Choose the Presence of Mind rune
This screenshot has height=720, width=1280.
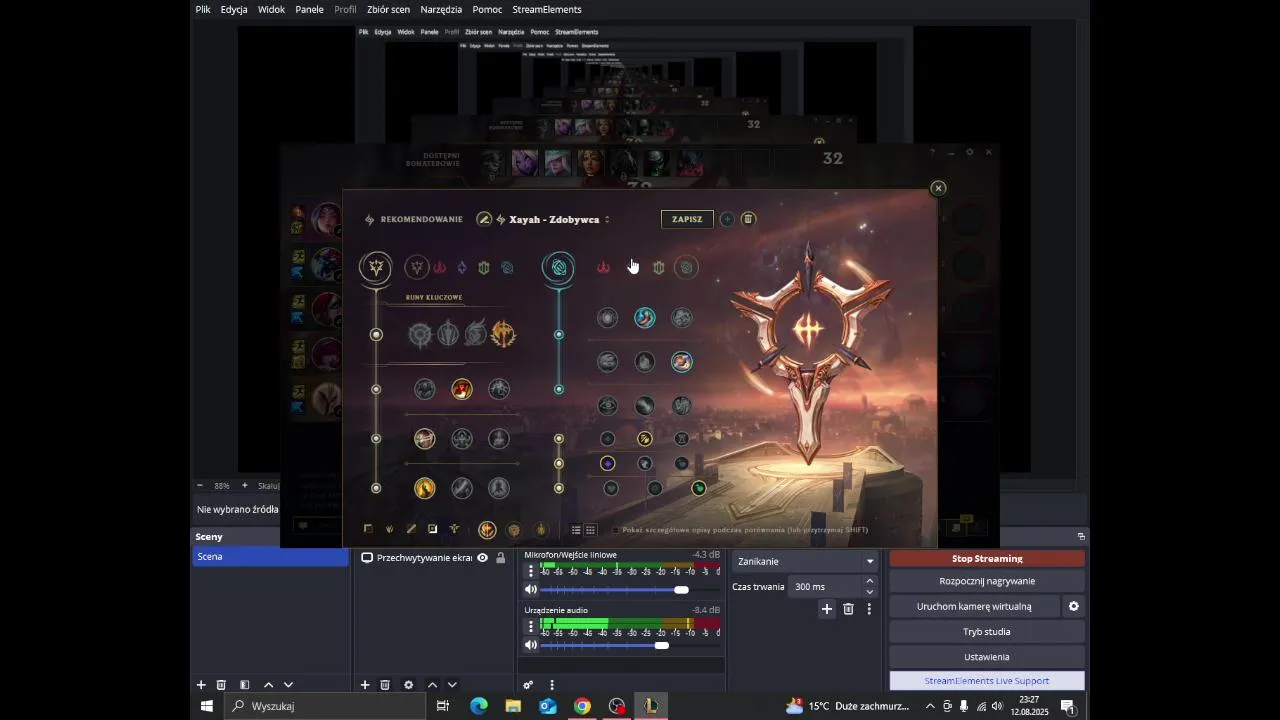(x=498, y=389)
